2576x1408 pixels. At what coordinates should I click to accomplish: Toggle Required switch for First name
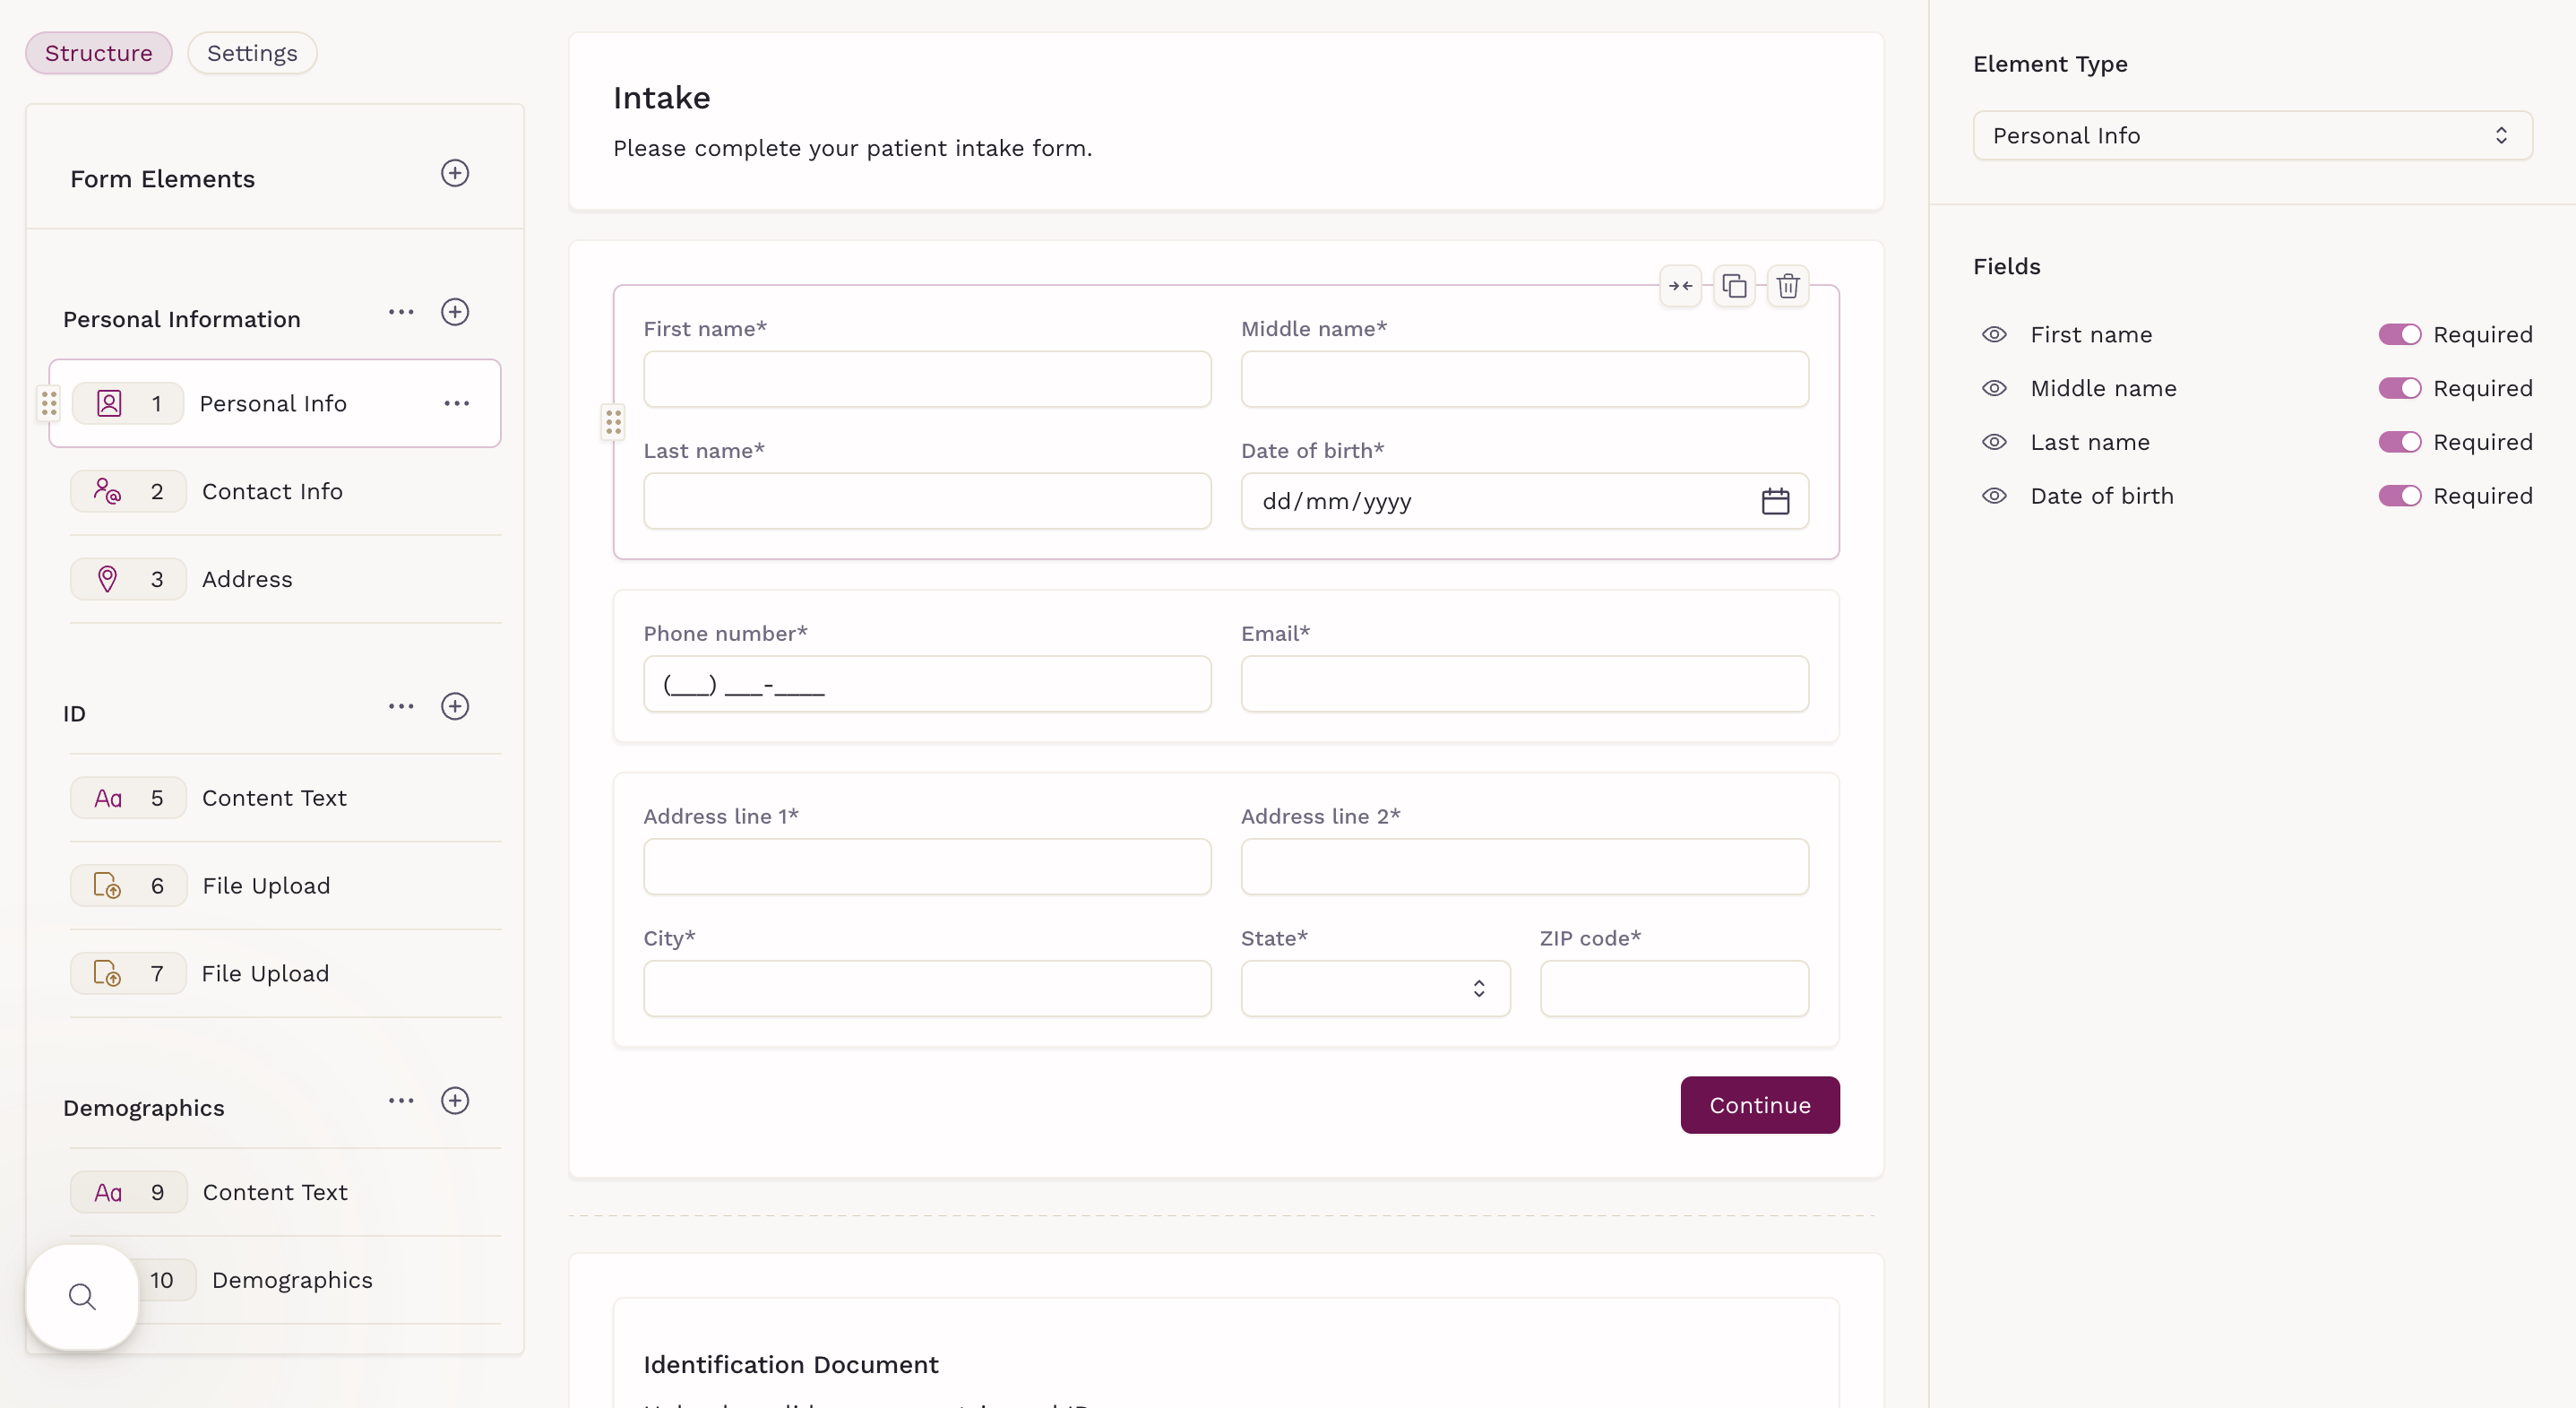[2399, 334]
